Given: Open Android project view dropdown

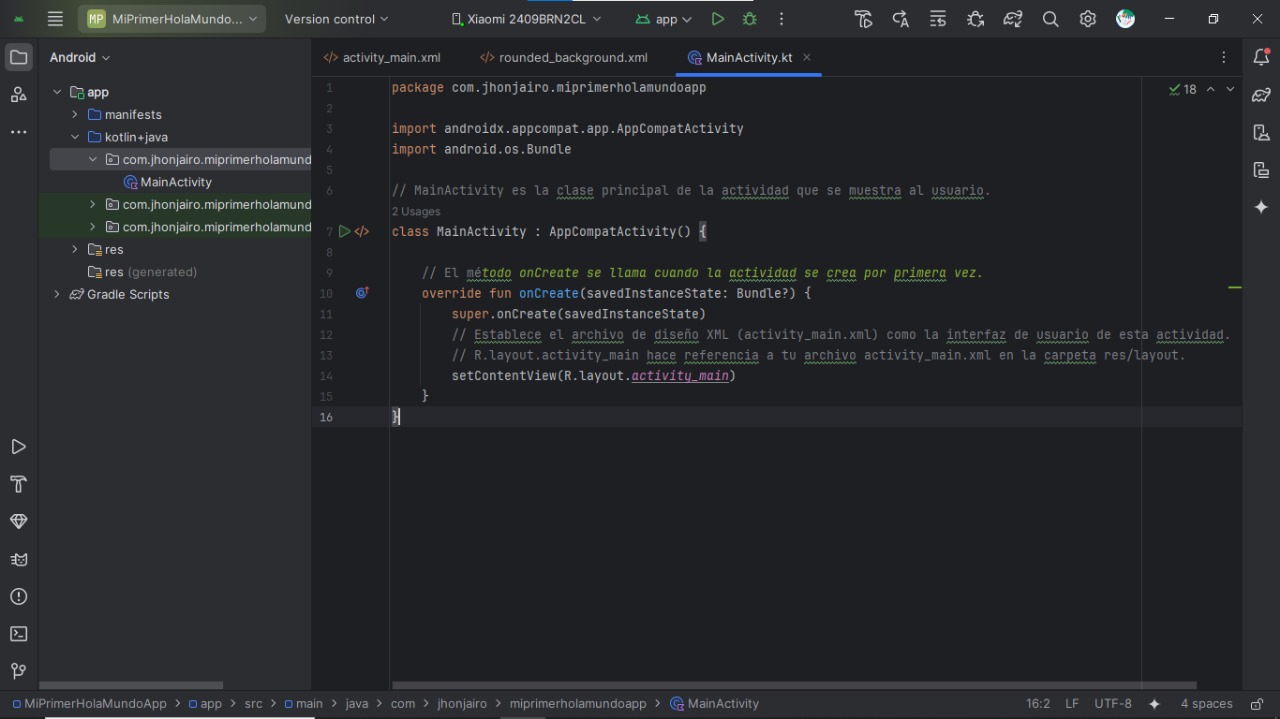Looking at the screenshot, I should coord(80,58).
